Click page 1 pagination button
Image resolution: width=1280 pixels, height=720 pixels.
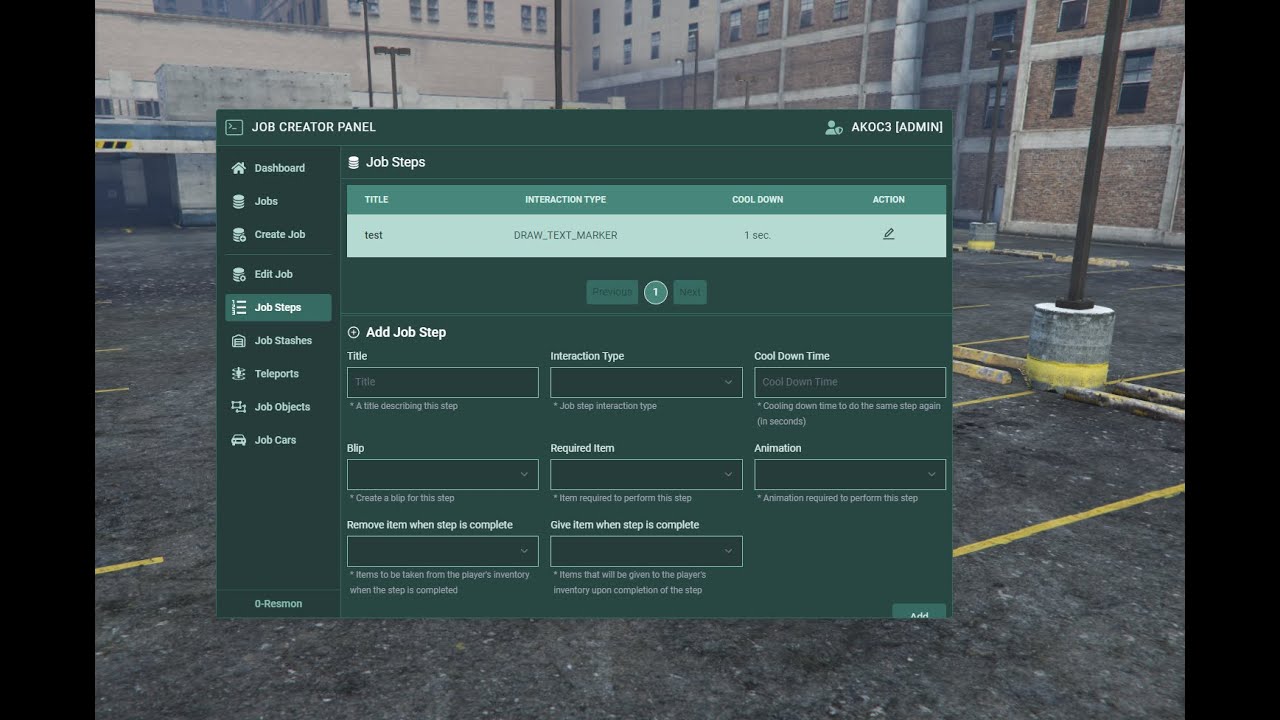coord(655,292)
